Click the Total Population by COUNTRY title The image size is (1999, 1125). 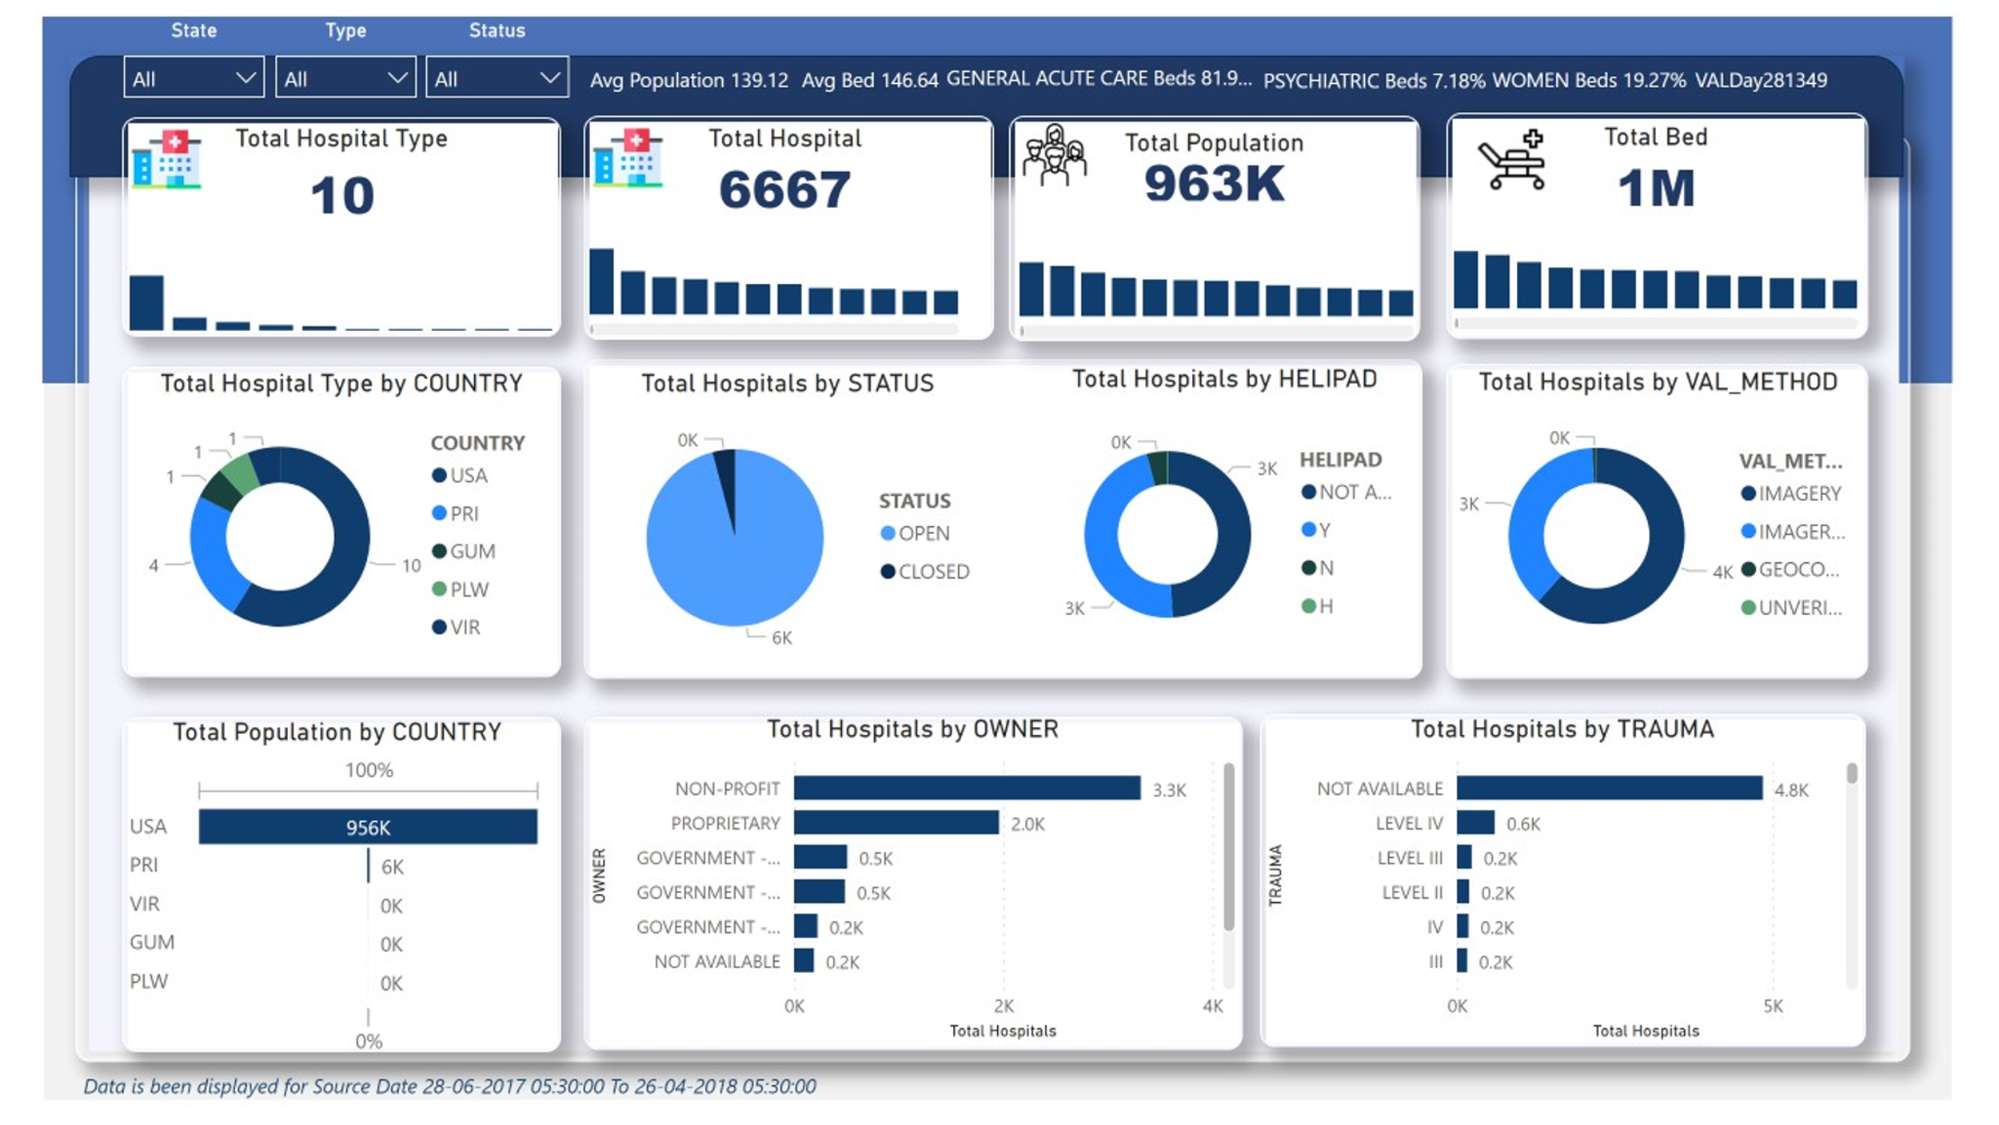tap(337, 732)
